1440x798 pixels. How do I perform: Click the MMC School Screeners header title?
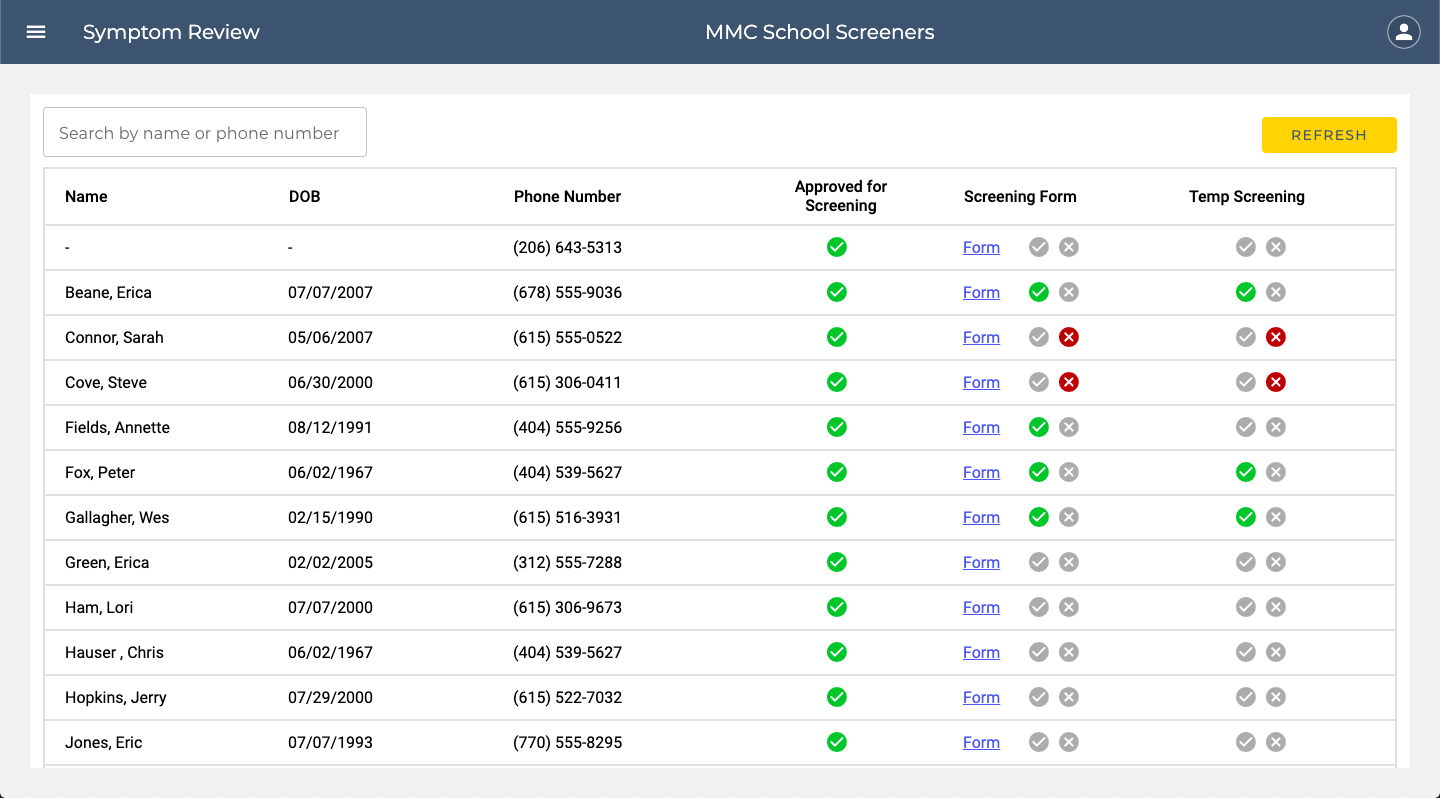click(820, 32)
